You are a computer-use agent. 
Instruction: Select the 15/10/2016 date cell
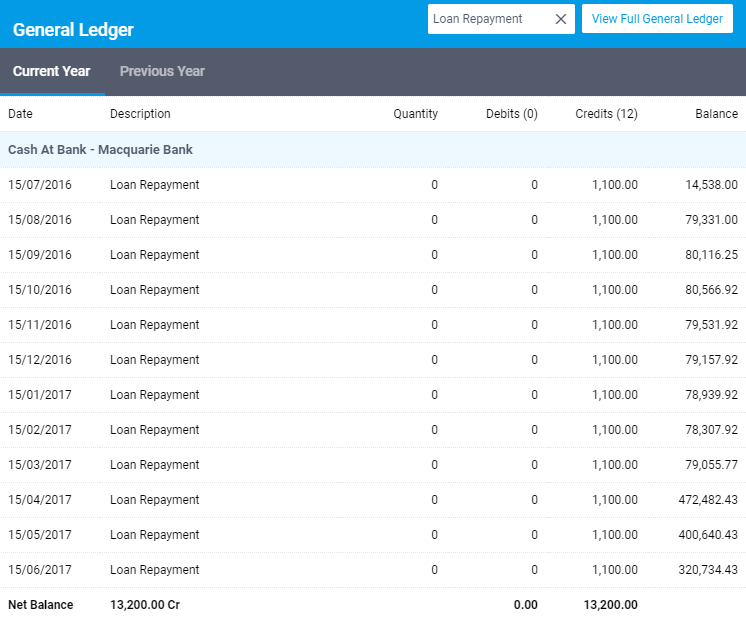click(x=40, y=290)
